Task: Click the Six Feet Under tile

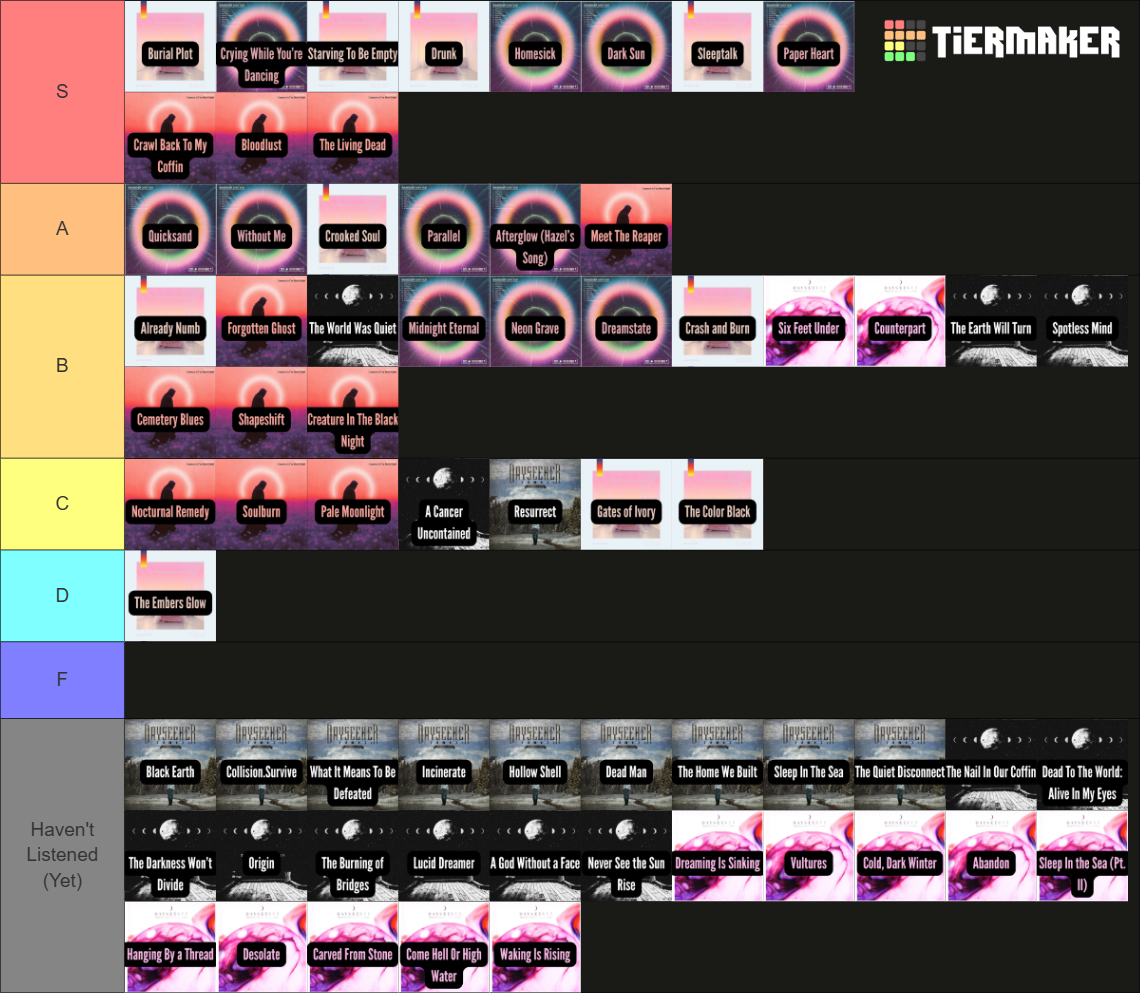Action: point(809,322)
